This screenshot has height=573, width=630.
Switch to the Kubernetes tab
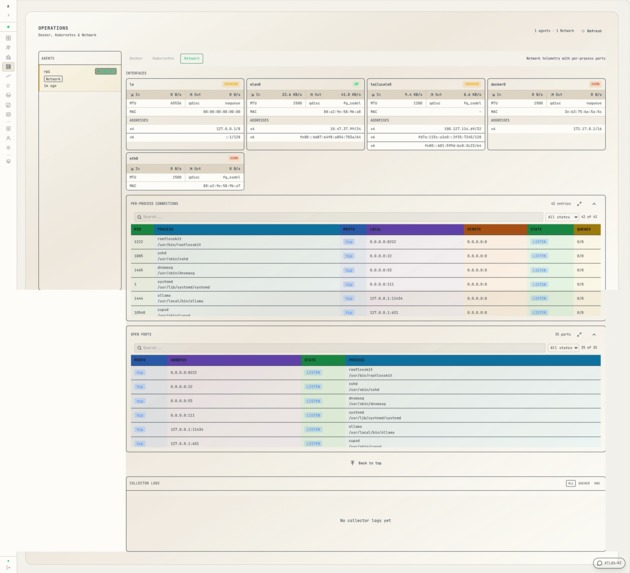click(163, 59)
